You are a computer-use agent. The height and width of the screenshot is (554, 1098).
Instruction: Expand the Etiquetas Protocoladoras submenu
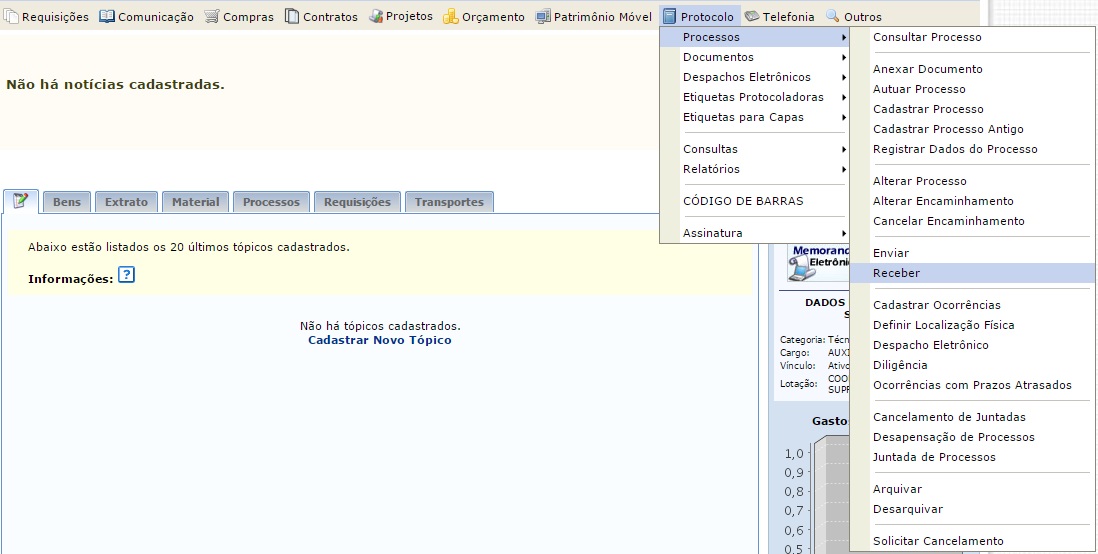pos(753,97)
